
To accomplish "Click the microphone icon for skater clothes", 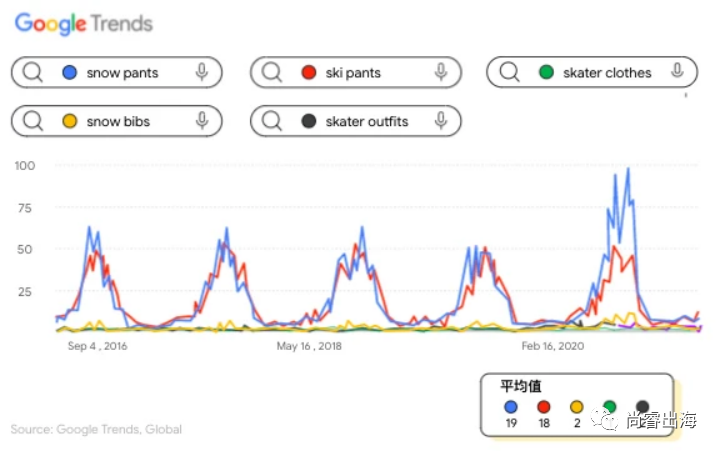I will coord(678,72).
